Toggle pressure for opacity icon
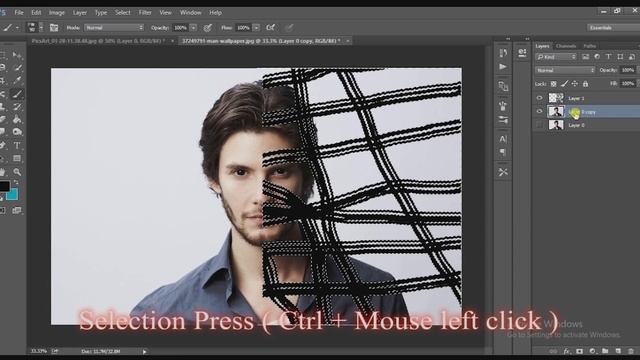Viewport: 640px width, 360px height. pyautogui.click(x=208, y=28)
